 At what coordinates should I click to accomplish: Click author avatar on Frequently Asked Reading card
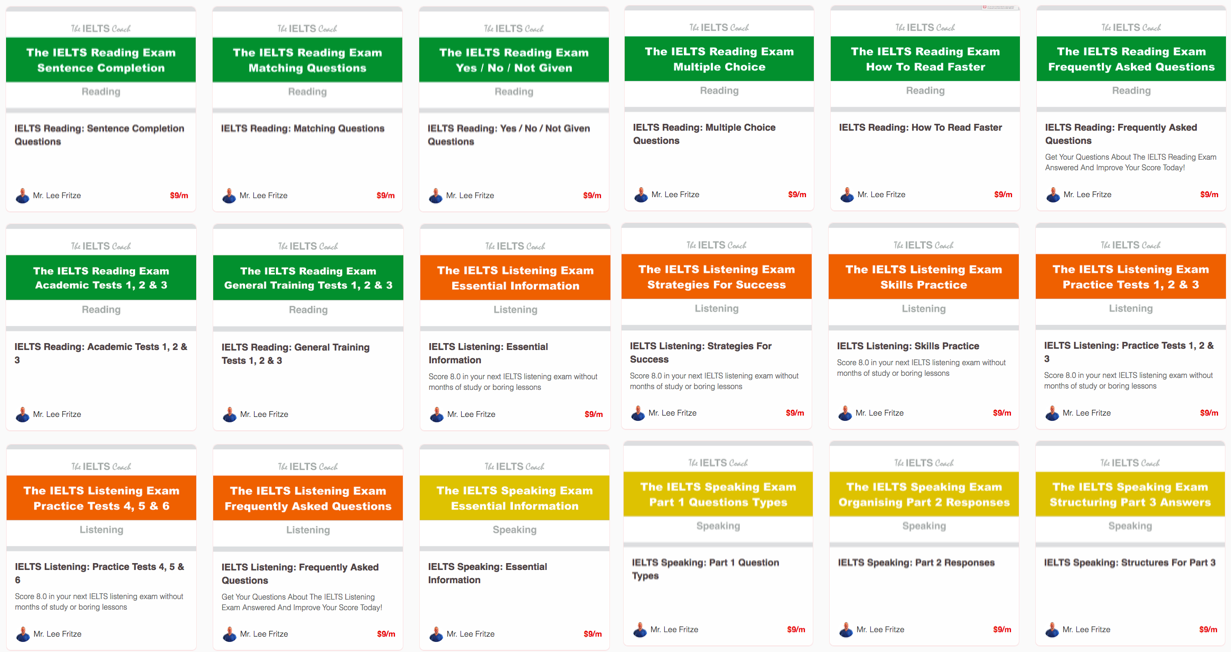pos(1052,195)
